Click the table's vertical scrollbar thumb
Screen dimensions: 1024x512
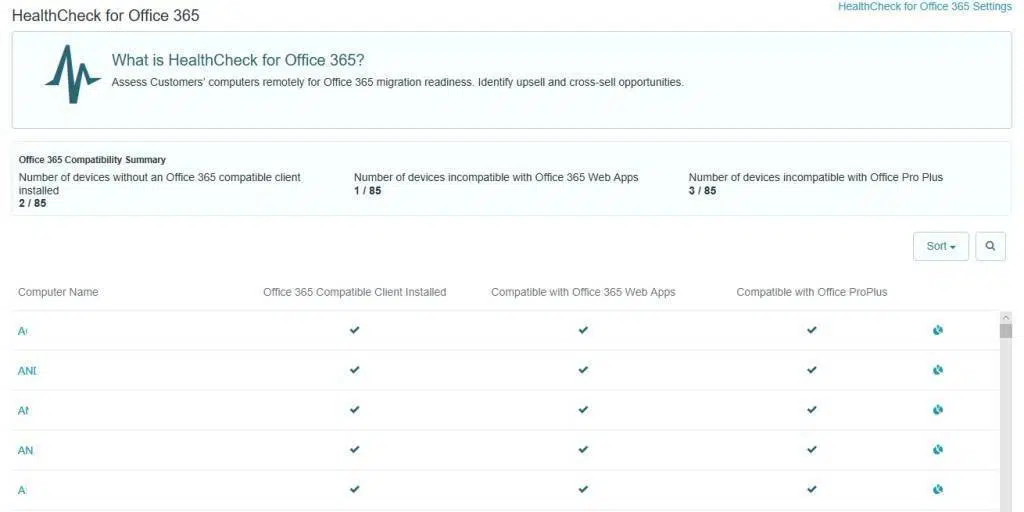(x=1005, y=331)
